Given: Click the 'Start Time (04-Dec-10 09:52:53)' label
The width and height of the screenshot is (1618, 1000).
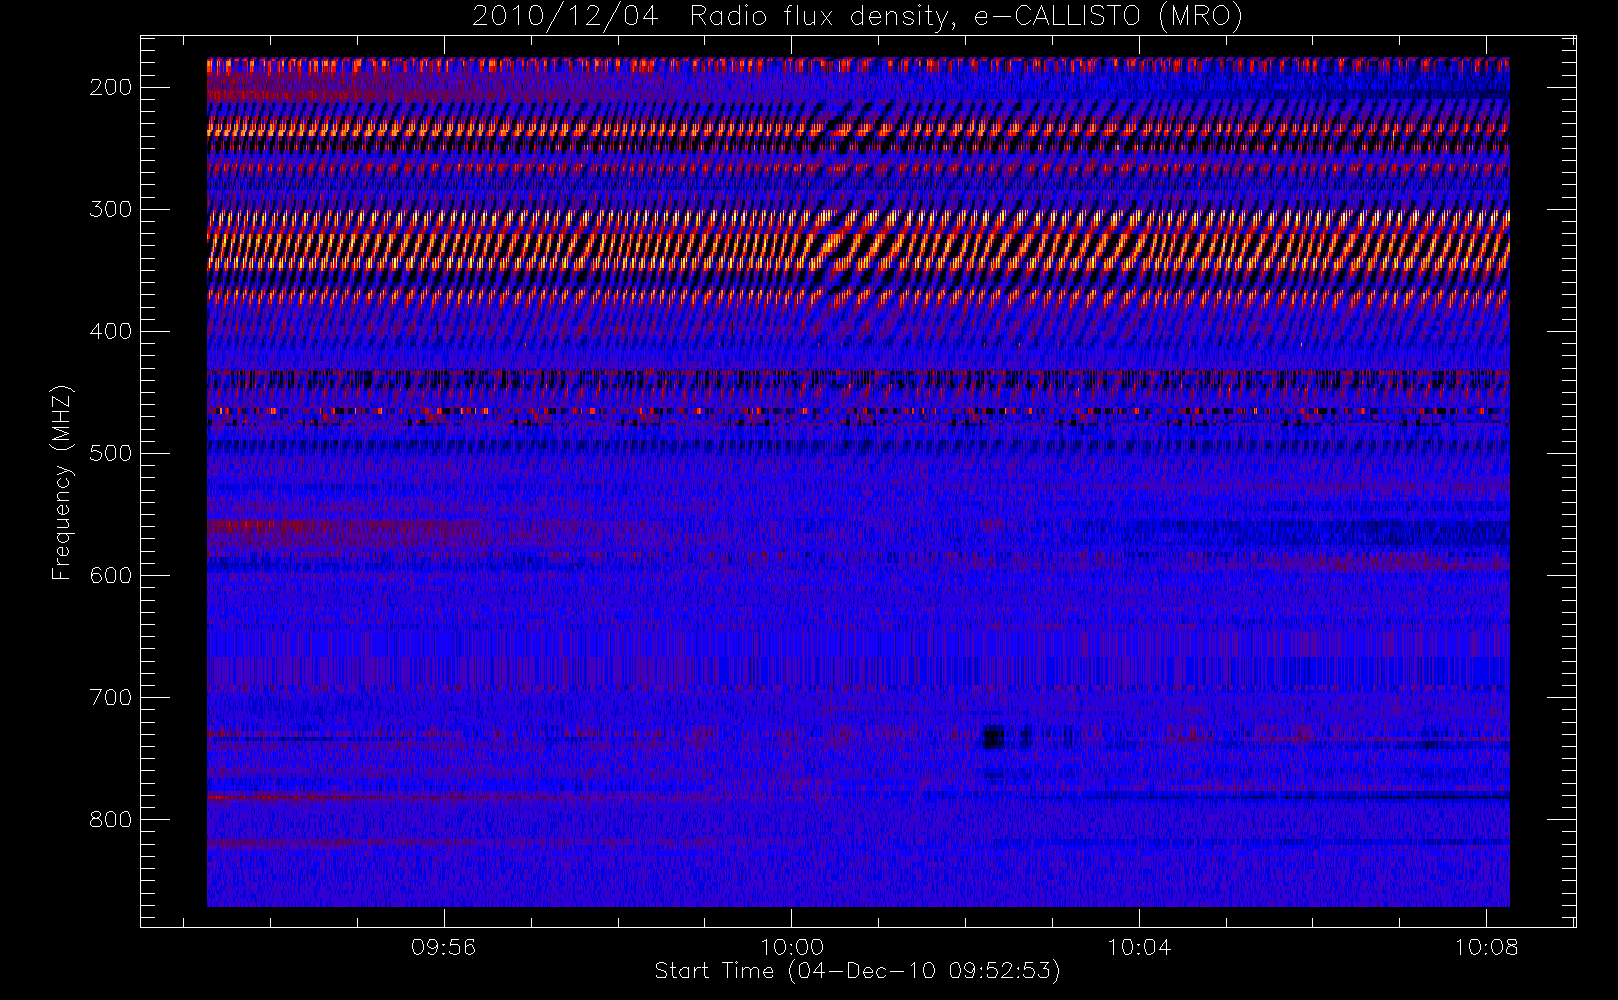Looking at the screenshot, I should point(857,971).
